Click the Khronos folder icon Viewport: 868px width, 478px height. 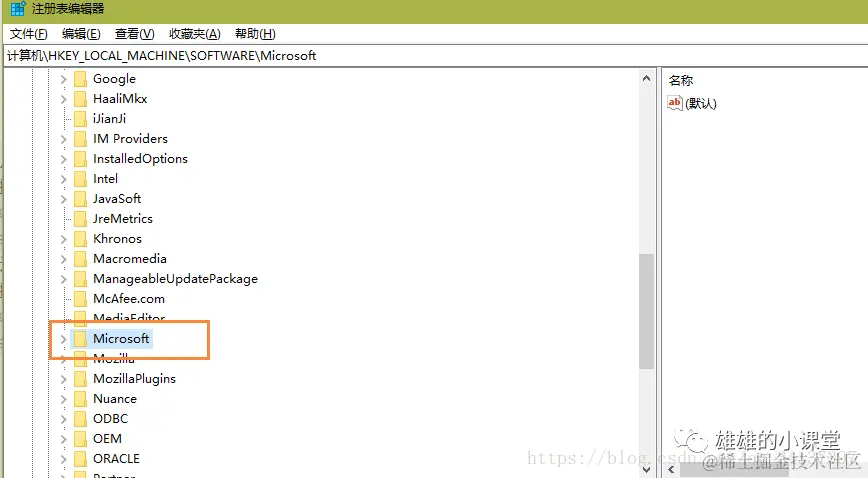click(x=80, y=239)
